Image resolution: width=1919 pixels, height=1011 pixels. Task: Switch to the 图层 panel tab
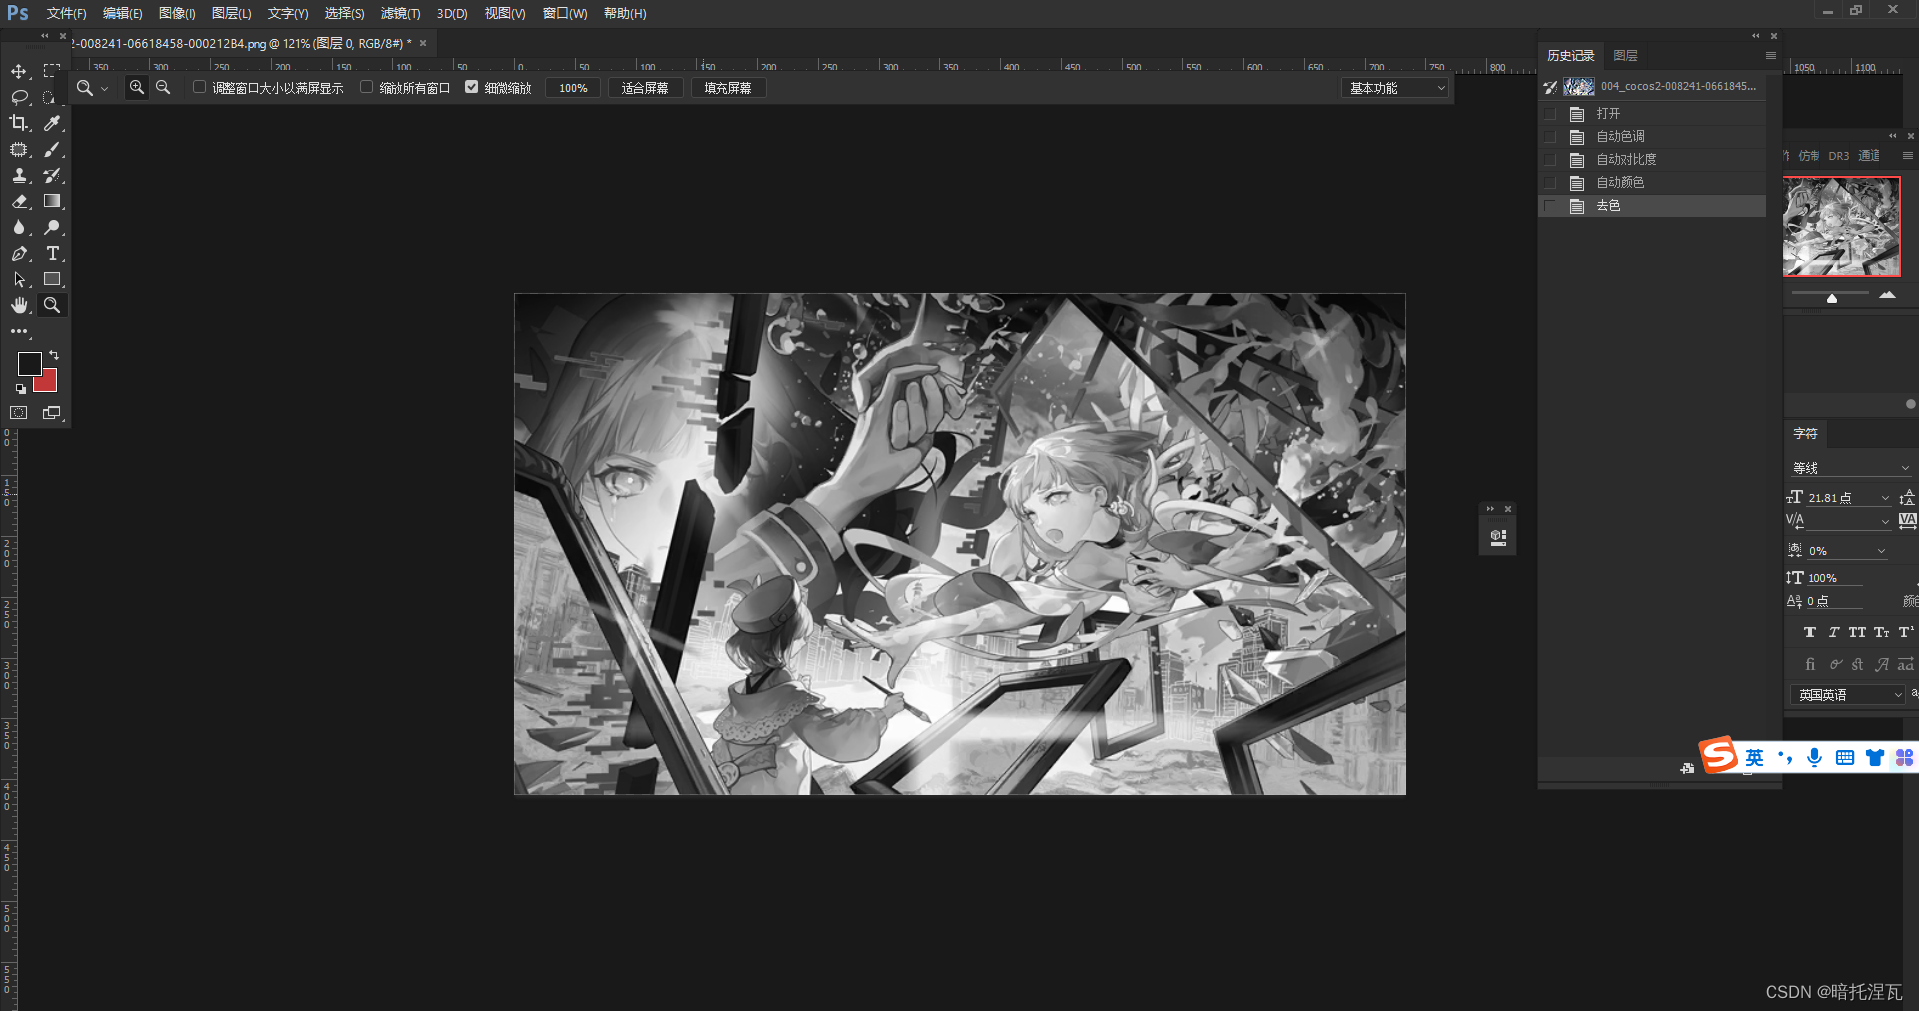1625,56
